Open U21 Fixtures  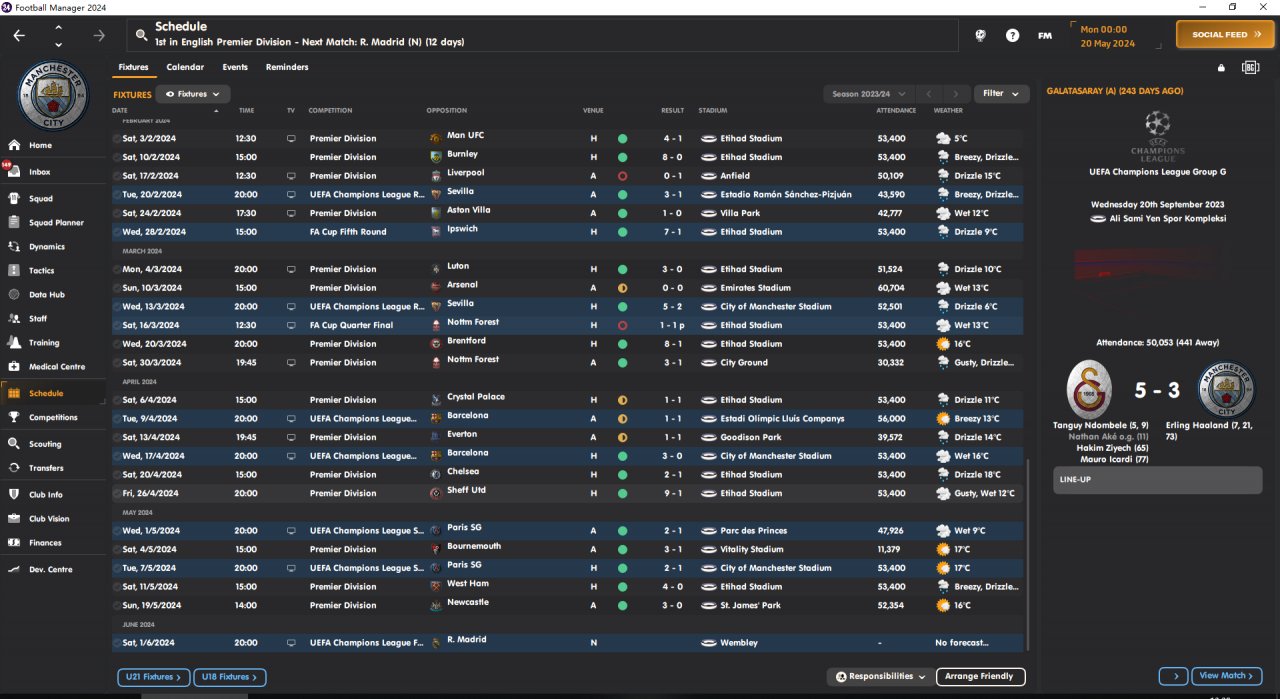click(153, 677)
